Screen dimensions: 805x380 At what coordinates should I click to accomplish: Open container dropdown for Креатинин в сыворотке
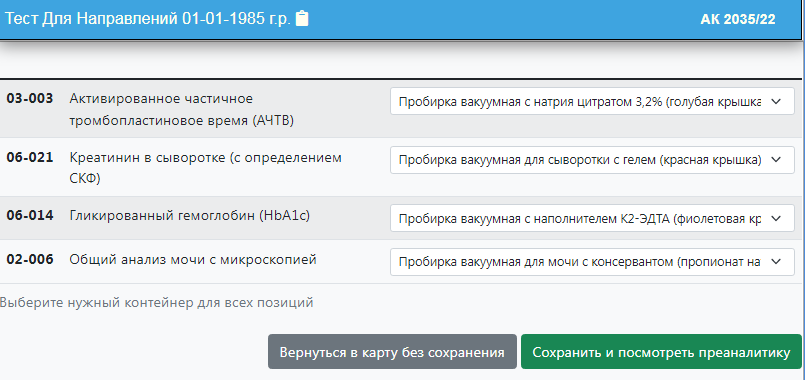tap(592, 160)
